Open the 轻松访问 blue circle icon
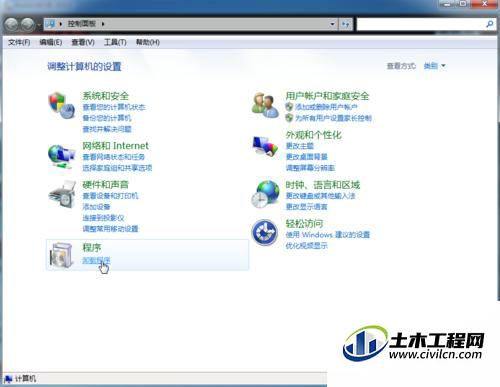500x387 pixels. 265,232
